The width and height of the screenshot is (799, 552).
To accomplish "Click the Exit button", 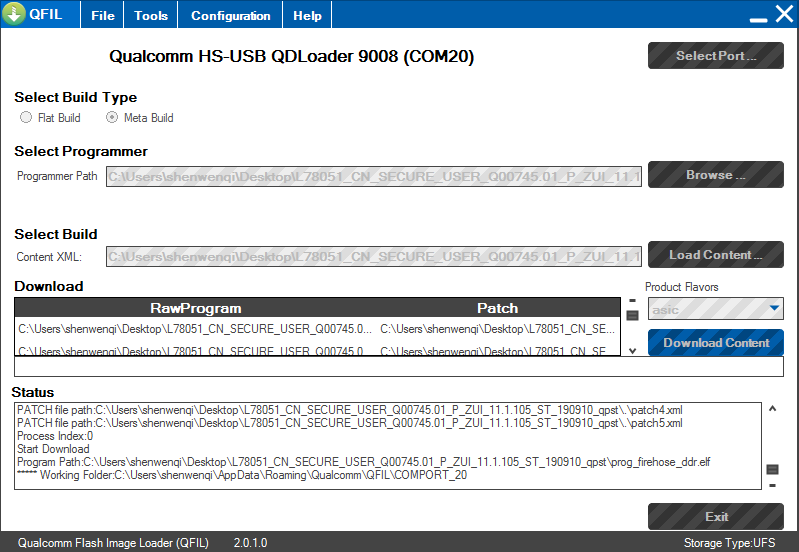I will point(715,516).
